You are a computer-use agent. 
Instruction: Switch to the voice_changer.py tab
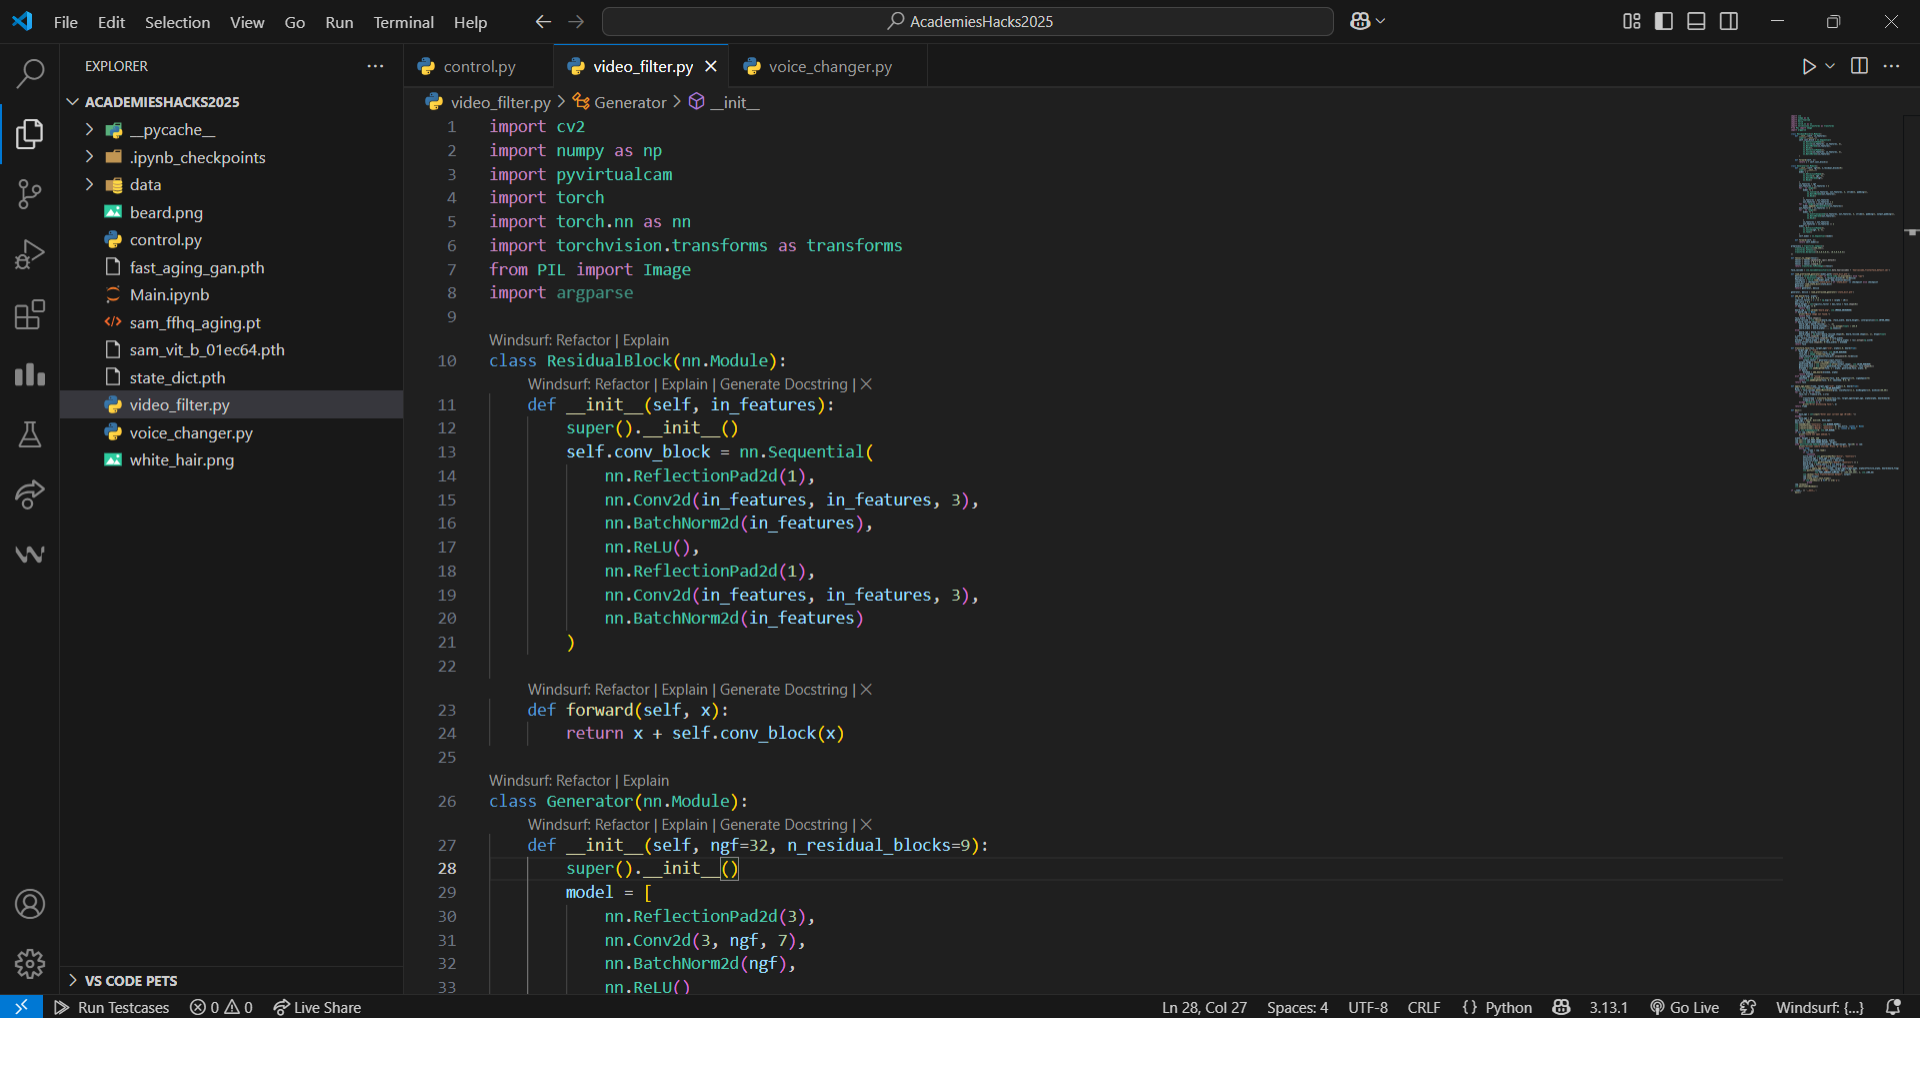point(829,66)
